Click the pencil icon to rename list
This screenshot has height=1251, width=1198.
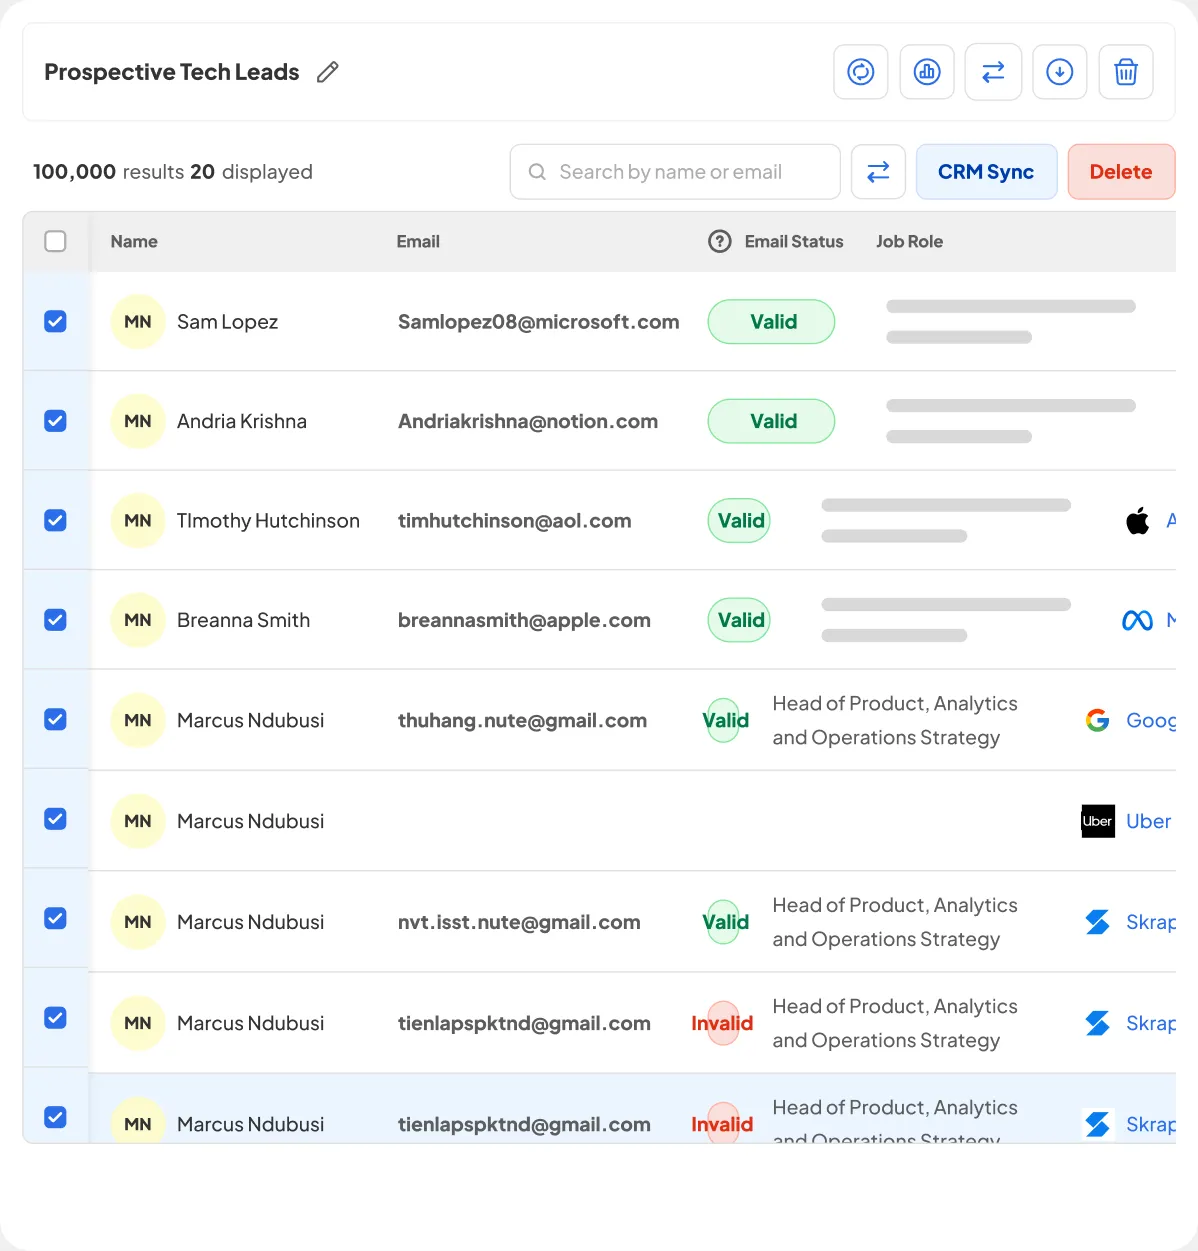pos(327,72)
